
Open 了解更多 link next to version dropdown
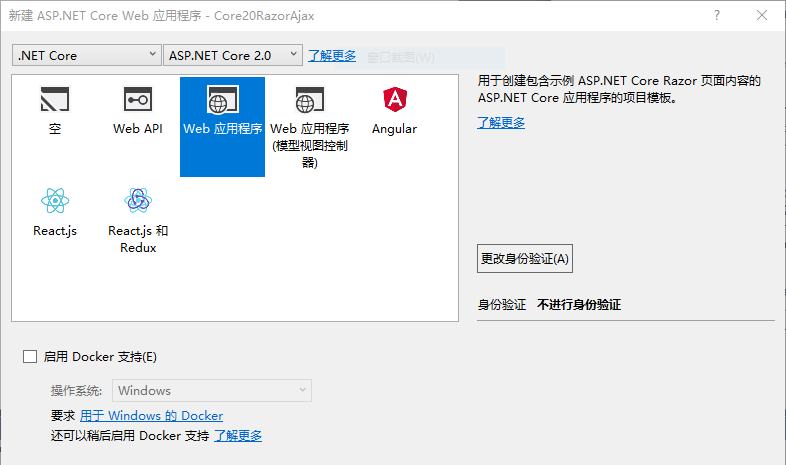pyautogui.click(x=332, y=56)
